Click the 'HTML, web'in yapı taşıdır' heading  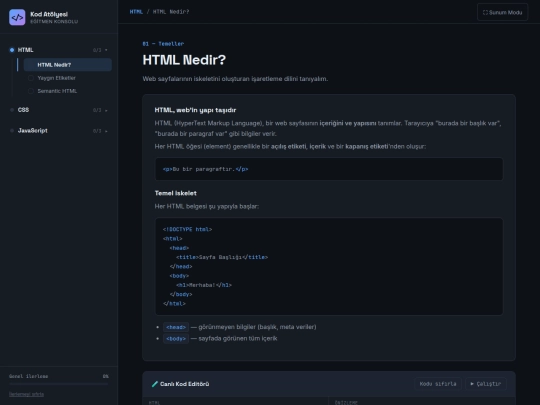point(195,110)
